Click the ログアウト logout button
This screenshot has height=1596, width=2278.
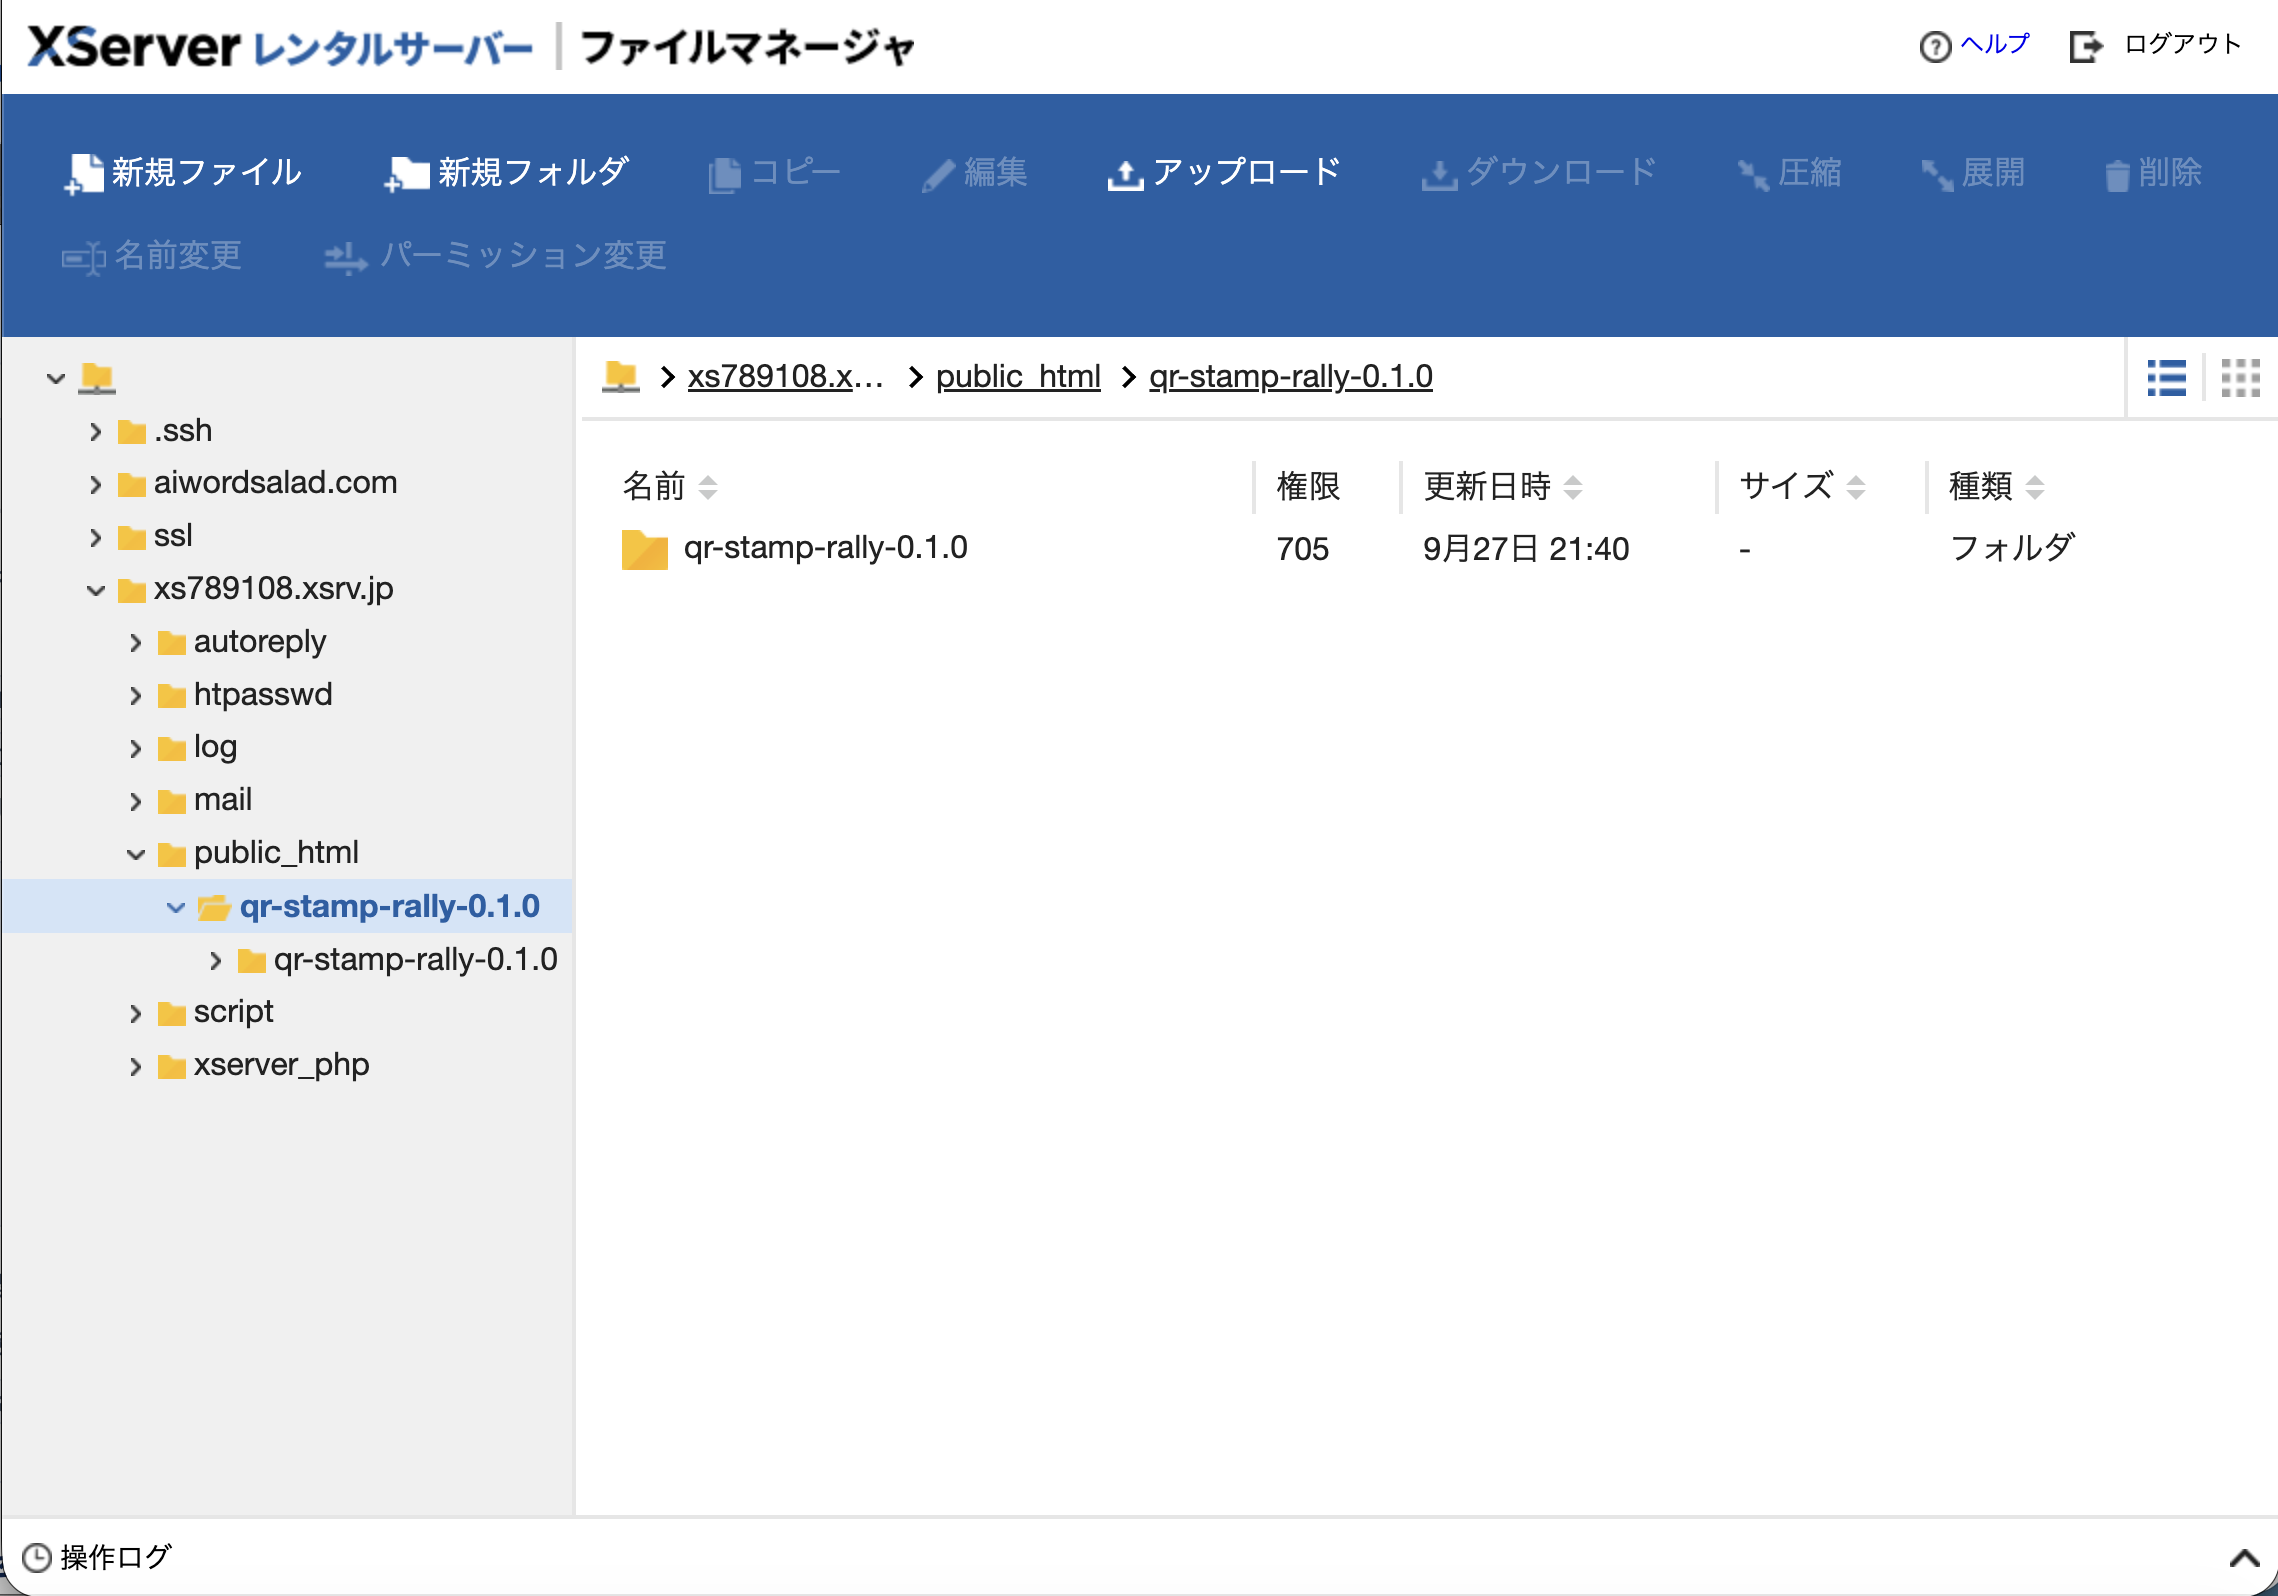(x=2156, y=45)
